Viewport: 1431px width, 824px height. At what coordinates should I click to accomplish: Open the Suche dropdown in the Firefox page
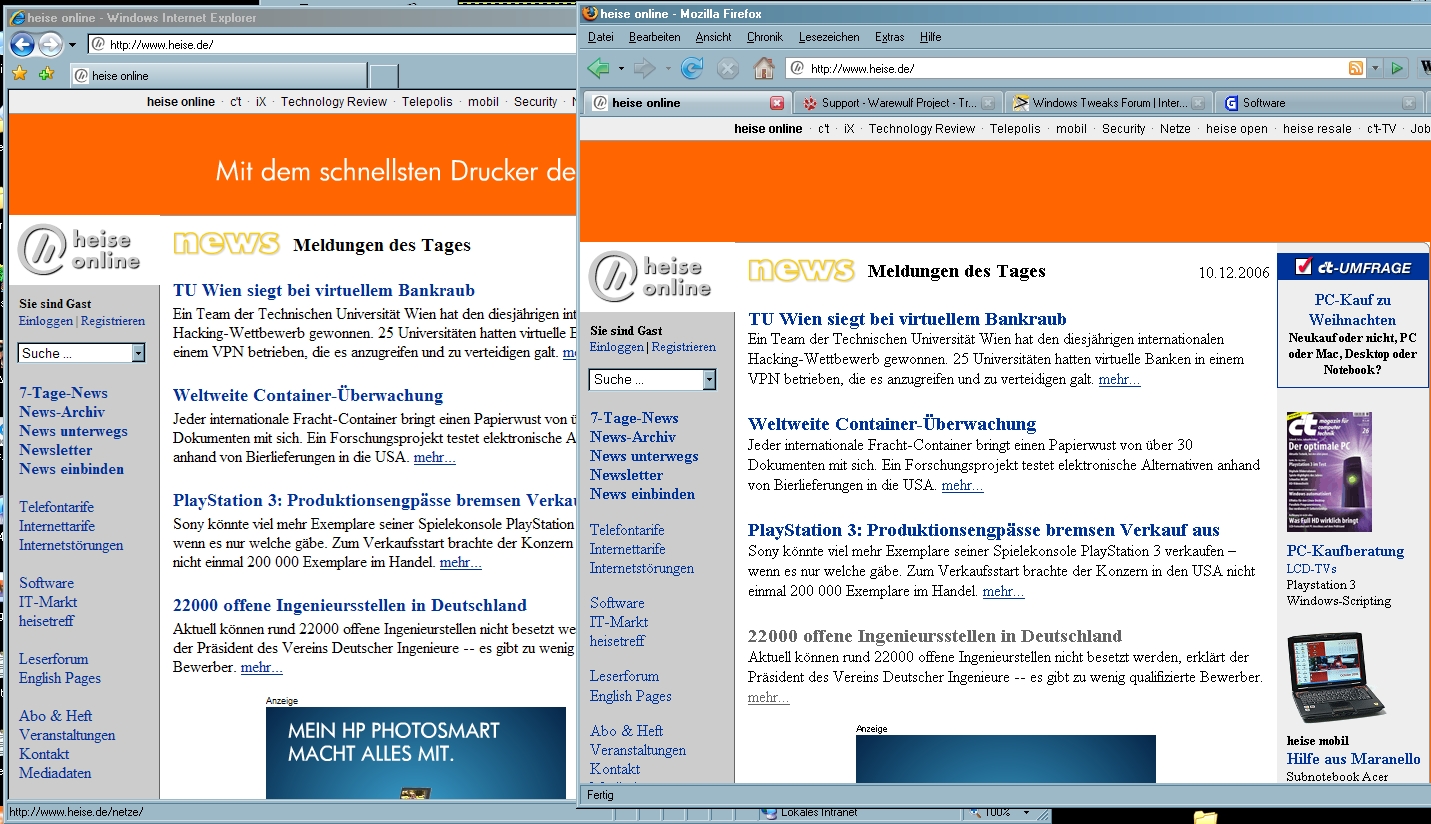click(709, 380)
